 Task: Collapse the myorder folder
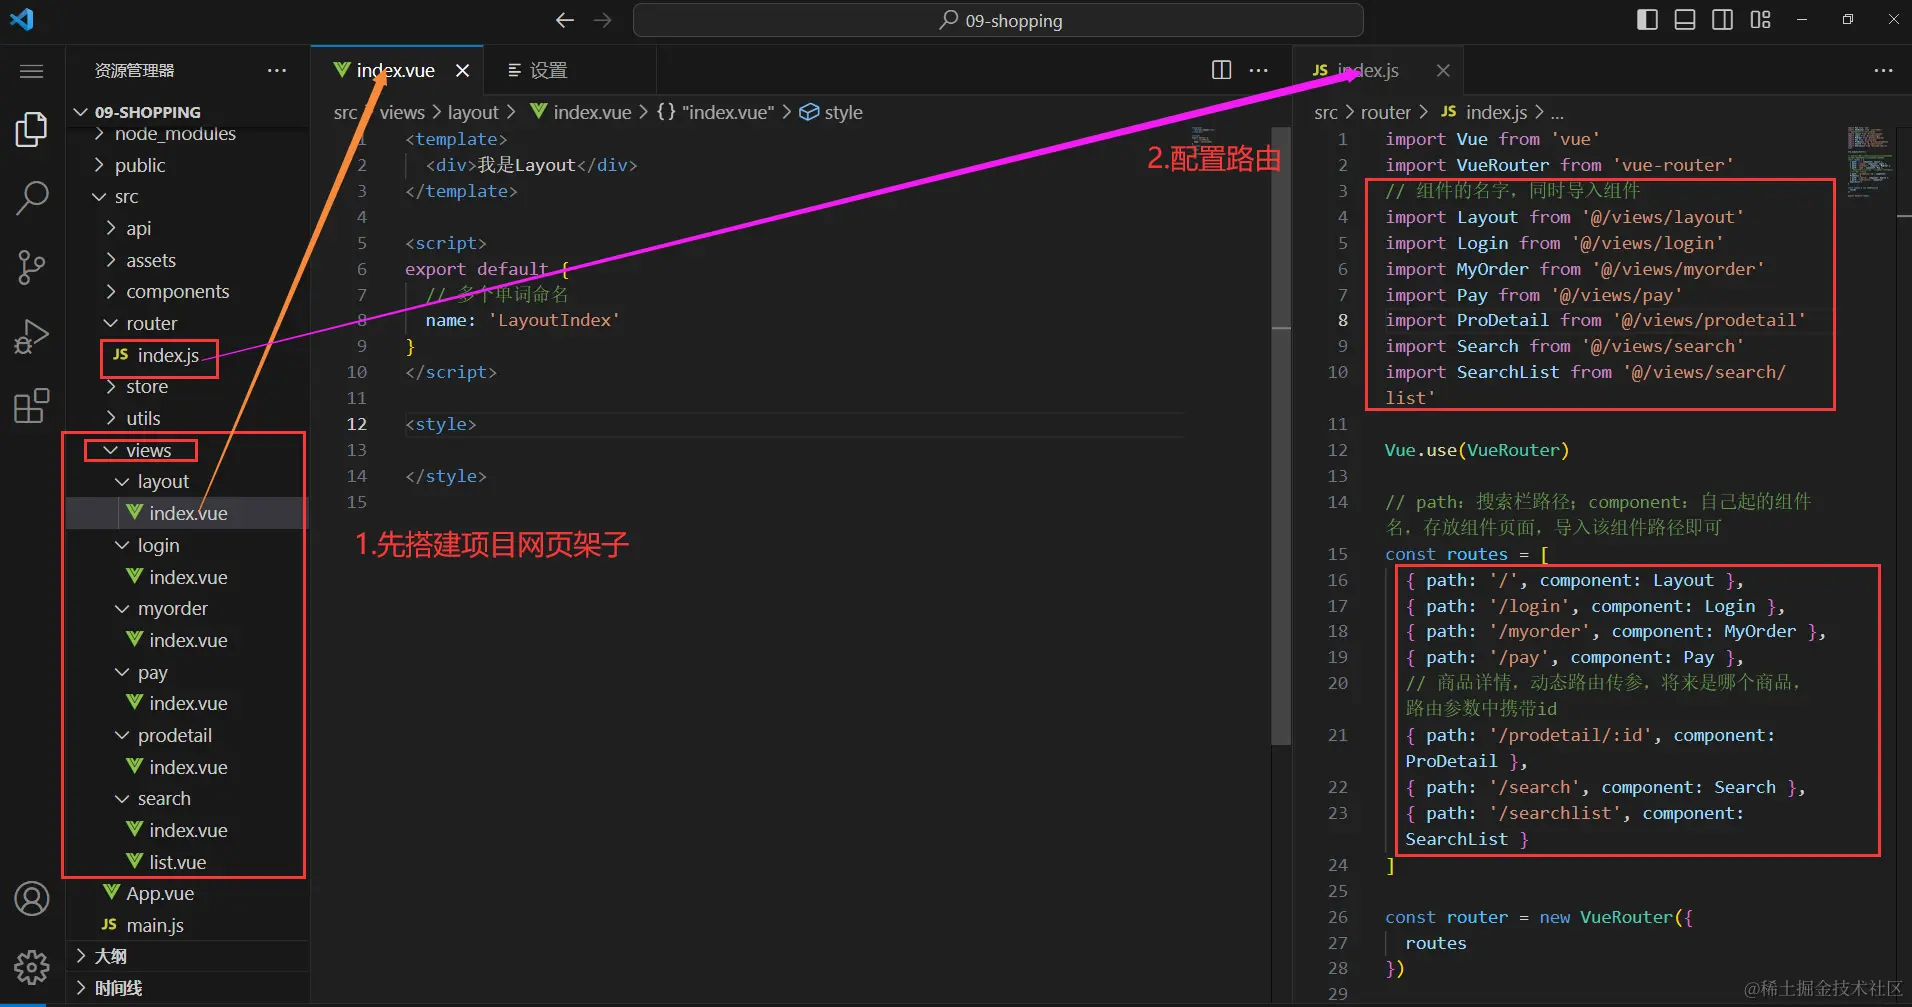(172, 609)
